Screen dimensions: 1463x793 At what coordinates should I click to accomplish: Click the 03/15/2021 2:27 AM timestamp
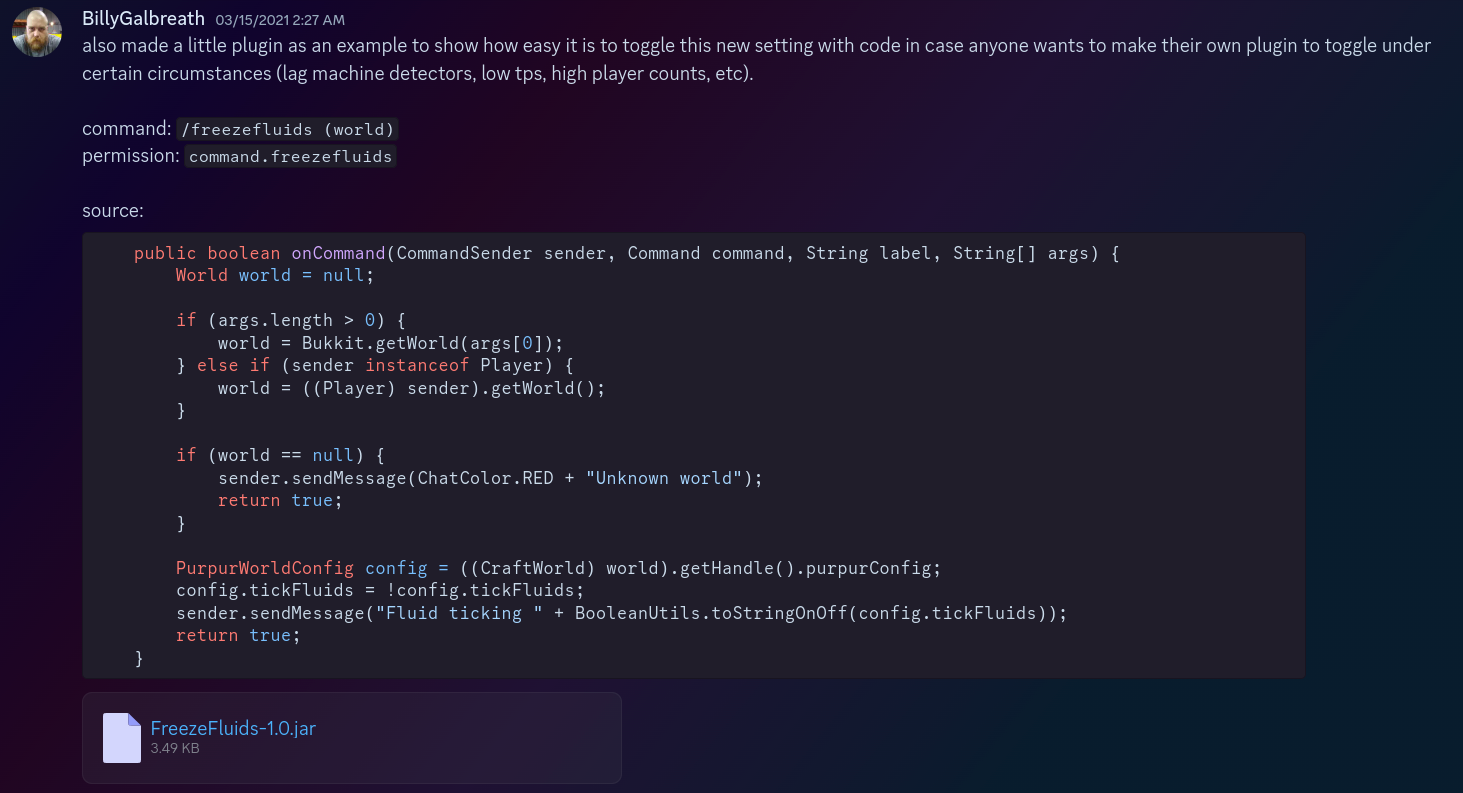pyautogui.click(x=280, y=20)
